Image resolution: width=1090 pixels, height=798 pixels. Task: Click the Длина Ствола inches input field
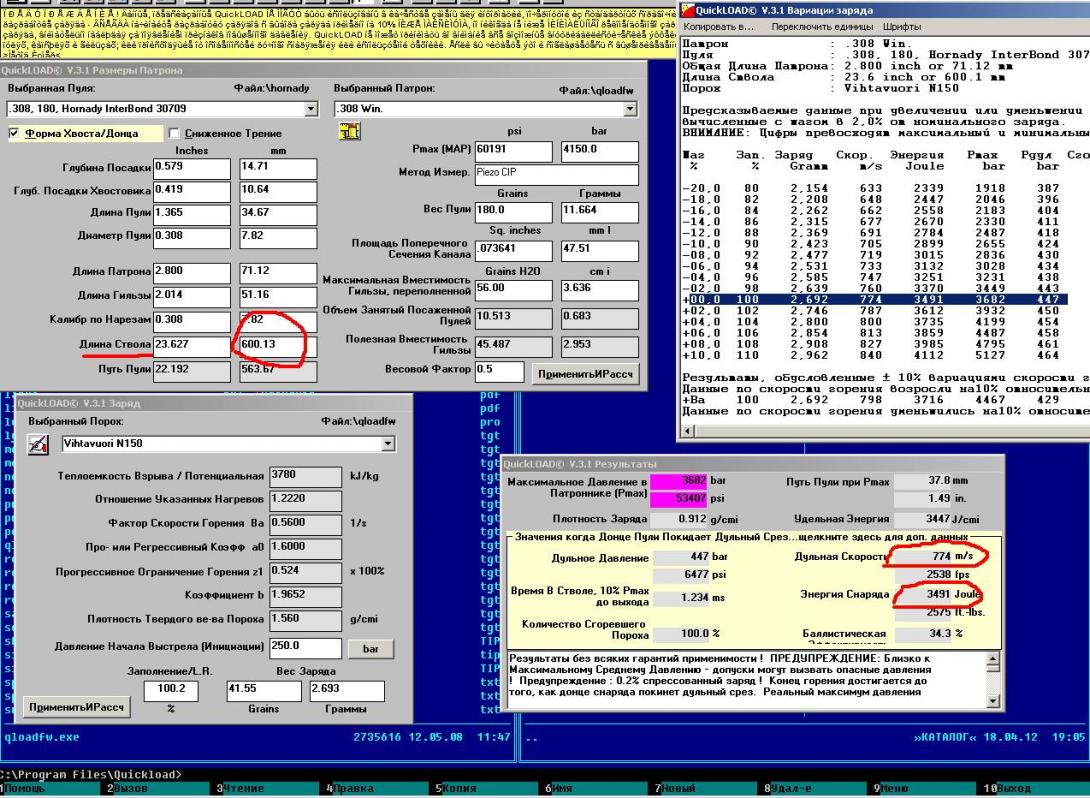pos(190,346)
